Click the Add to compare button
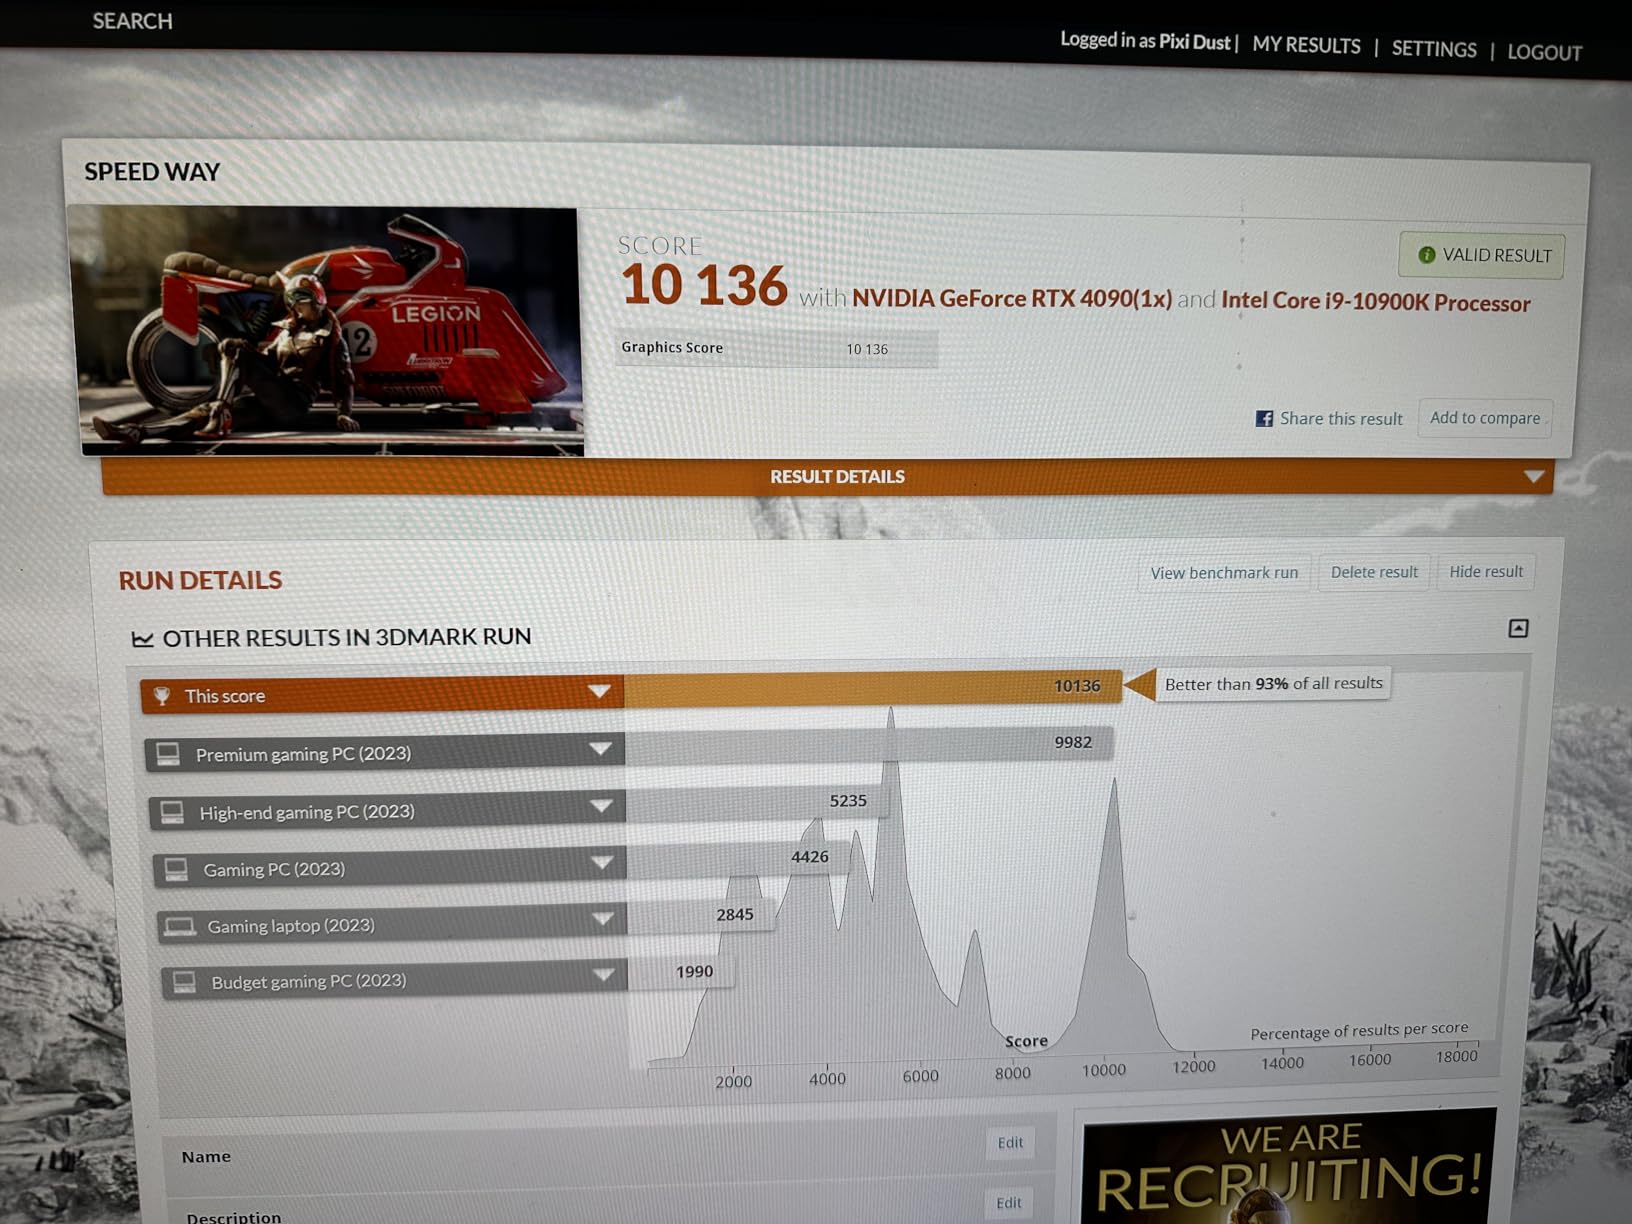1632x1224 pixels. [x=1484, y=418]
